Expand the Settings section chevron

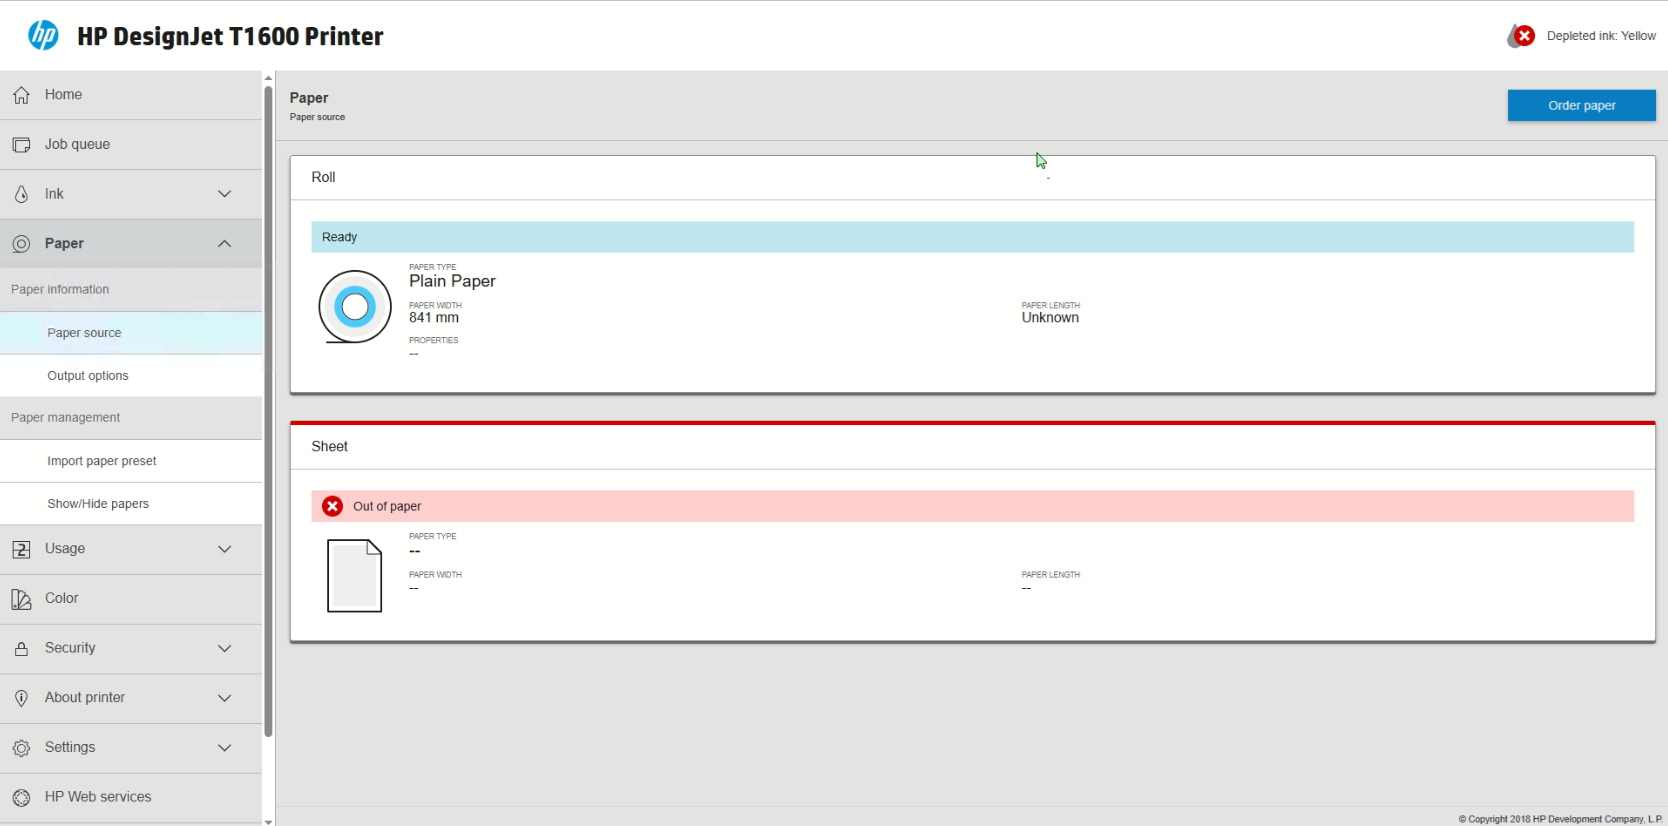pyautogui.click(x=225, y=748)
